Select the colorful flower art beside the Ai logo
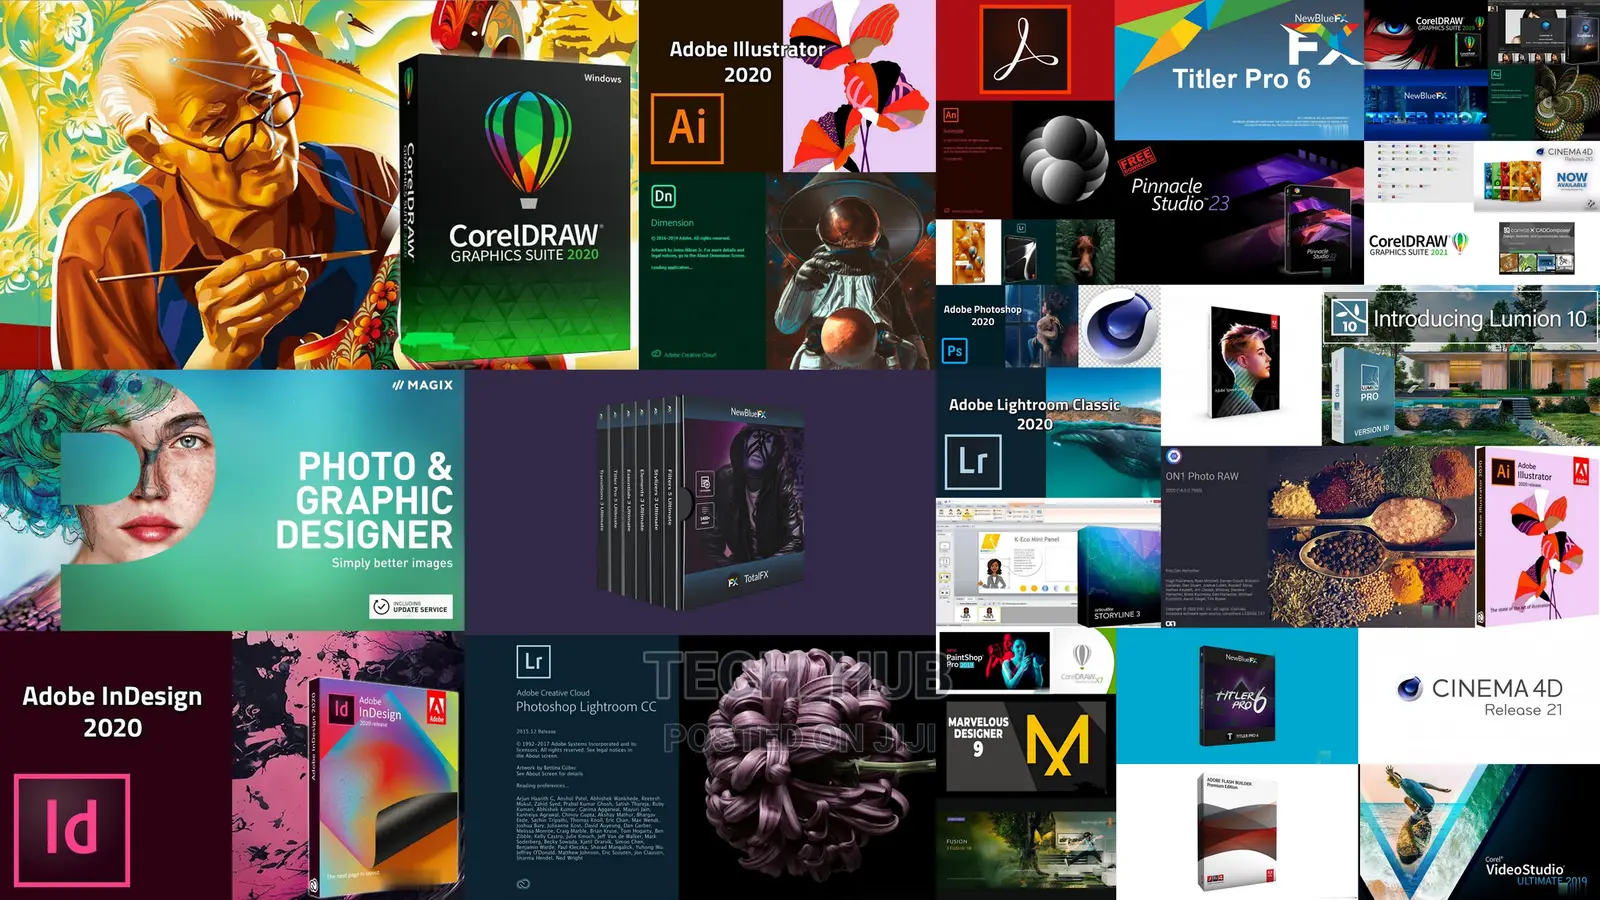 [x=859, y=87]
